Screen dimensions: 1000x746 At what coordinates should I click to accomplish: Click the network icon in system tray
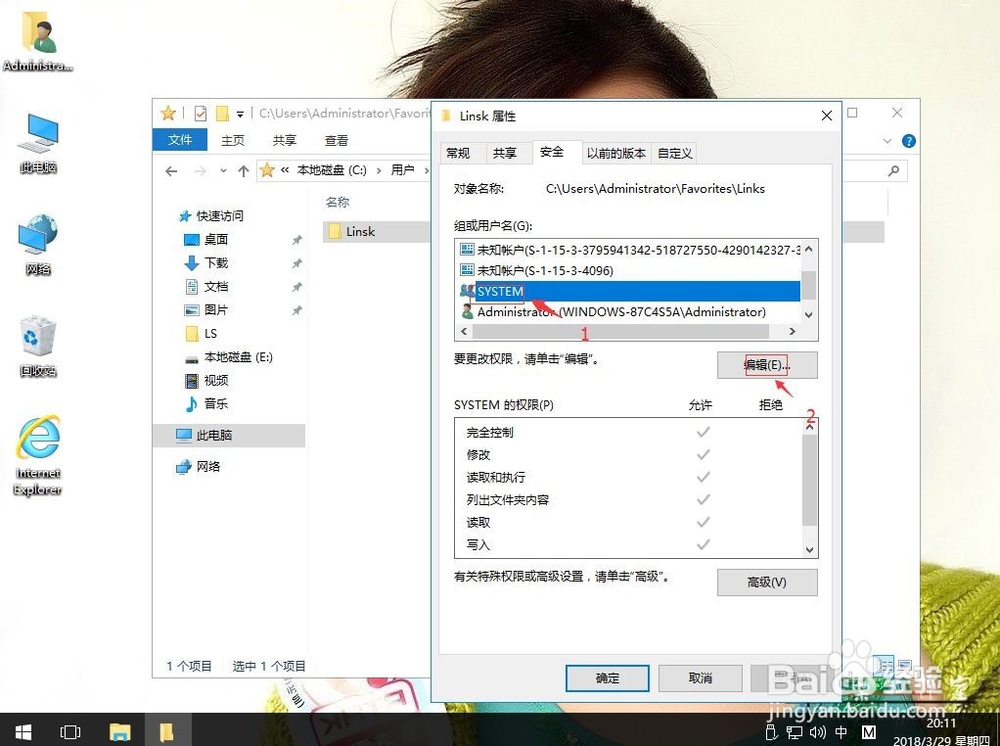click(x=794, y=732)
